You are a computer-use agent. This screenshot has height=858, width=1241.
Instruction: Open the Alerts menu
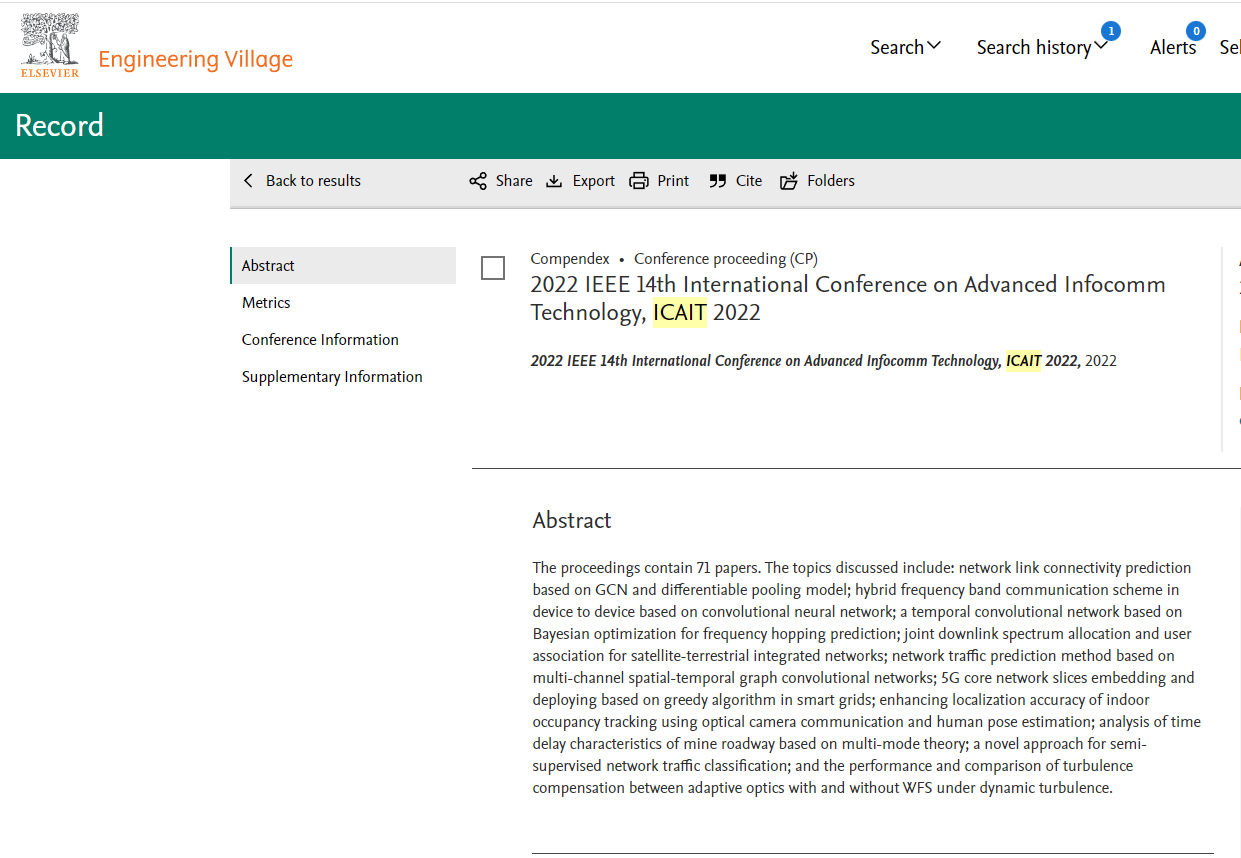pos(1173,47)
